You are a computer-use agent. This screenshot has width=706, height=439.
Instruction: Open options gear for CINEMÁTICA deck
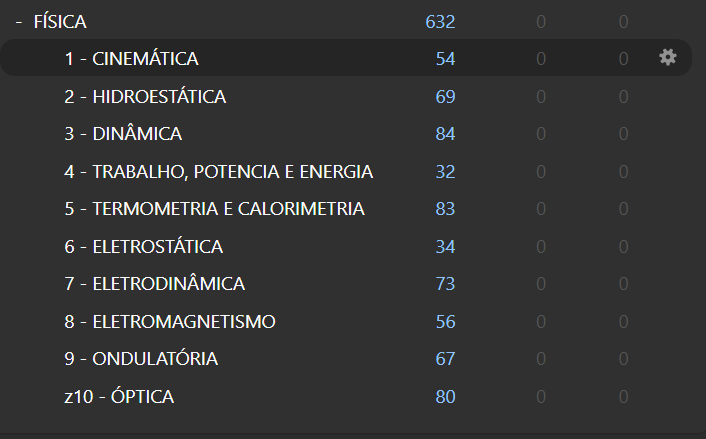pos(668,58)
